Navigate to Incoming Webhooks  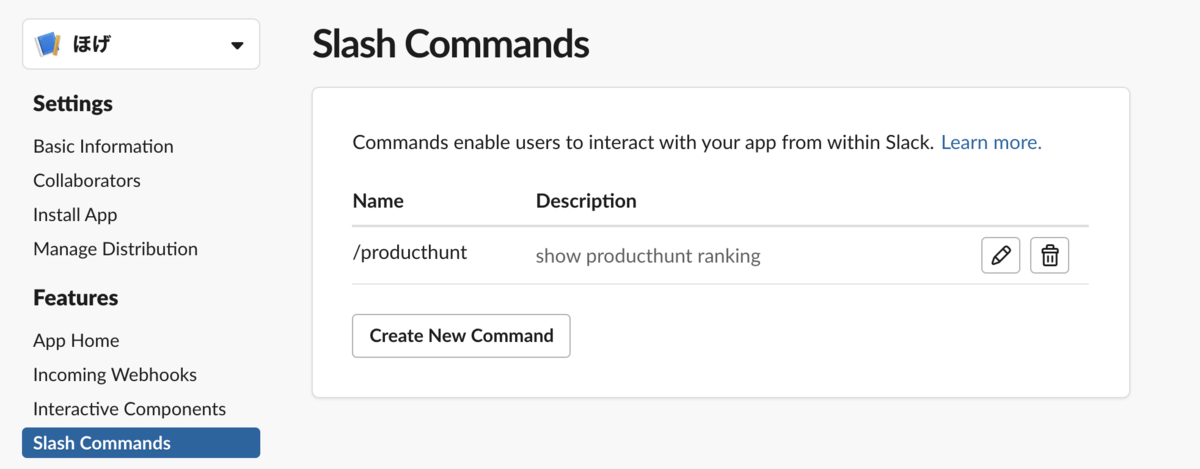[115, 375]
